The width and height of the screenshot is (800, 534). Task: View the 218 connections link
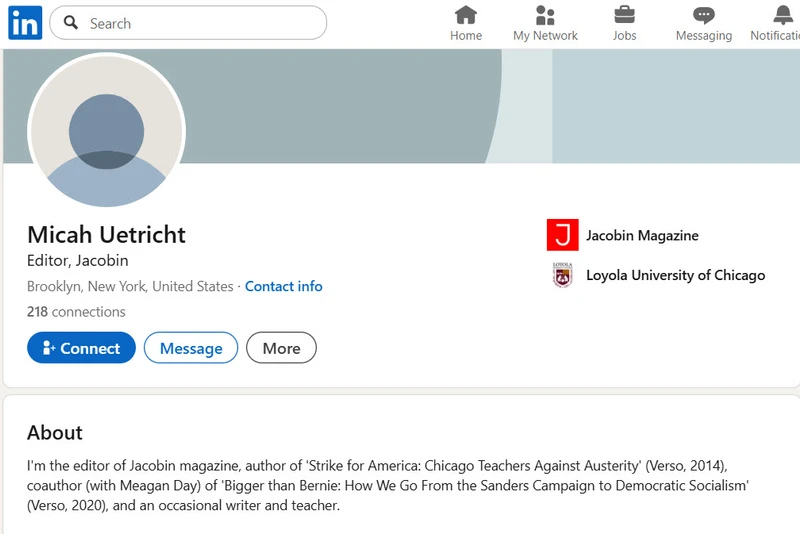click(76, 312)
